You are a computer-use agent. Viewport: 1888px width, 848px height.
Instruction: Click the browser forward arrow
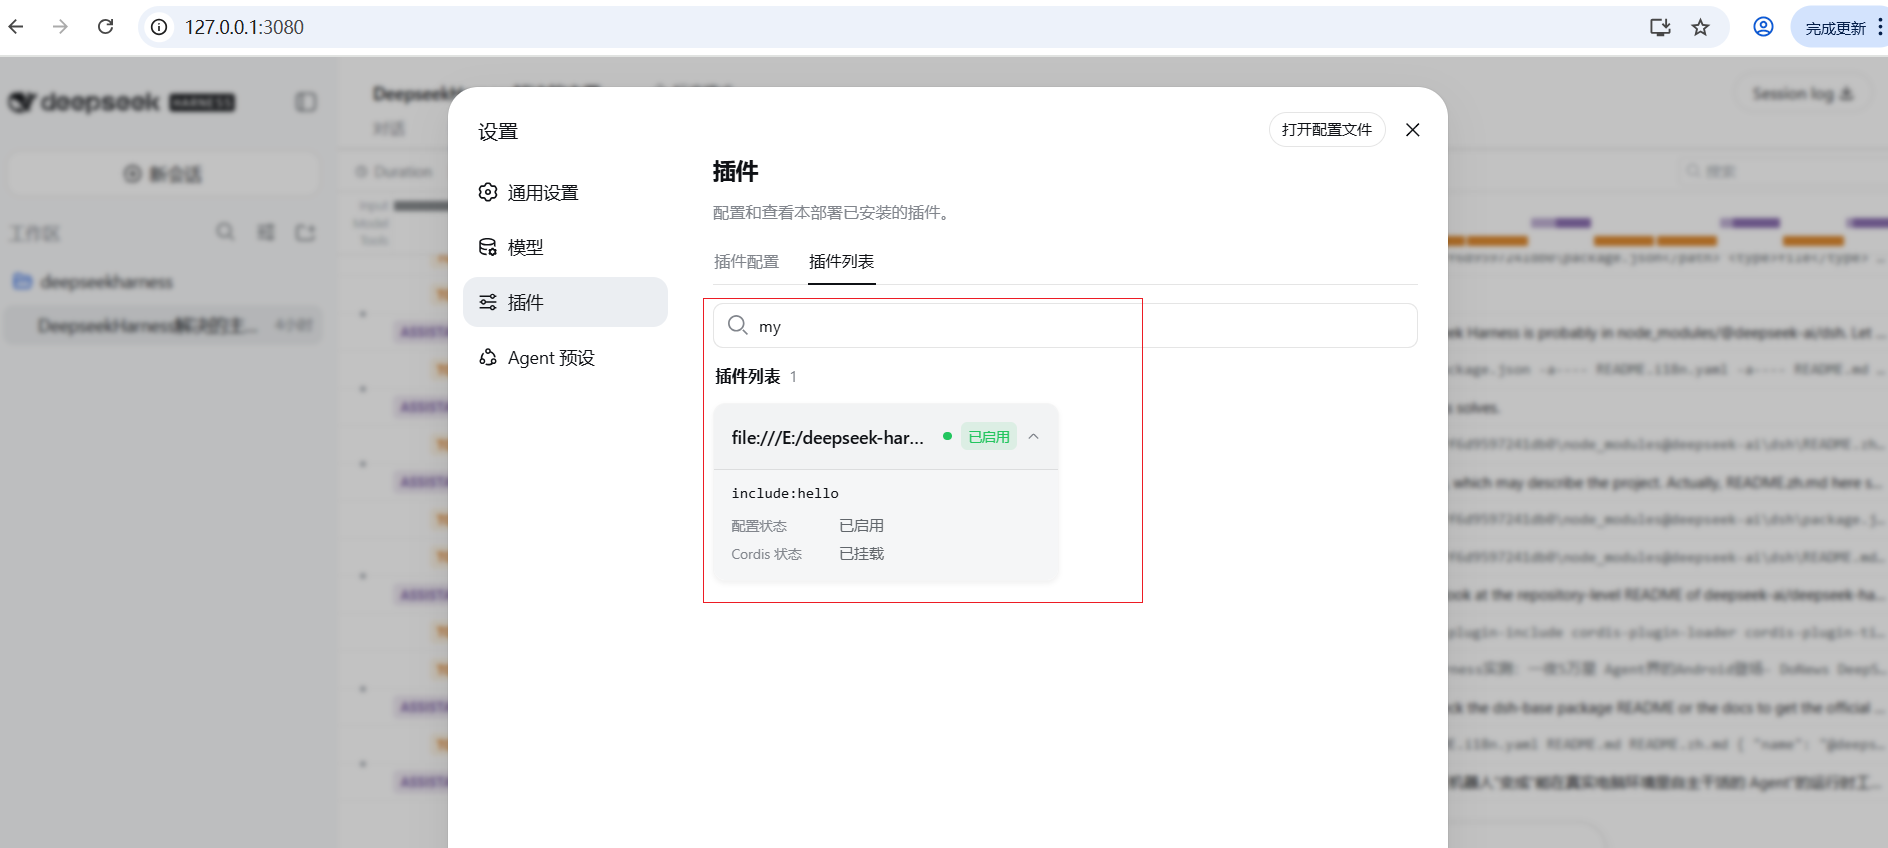point(60,27)
